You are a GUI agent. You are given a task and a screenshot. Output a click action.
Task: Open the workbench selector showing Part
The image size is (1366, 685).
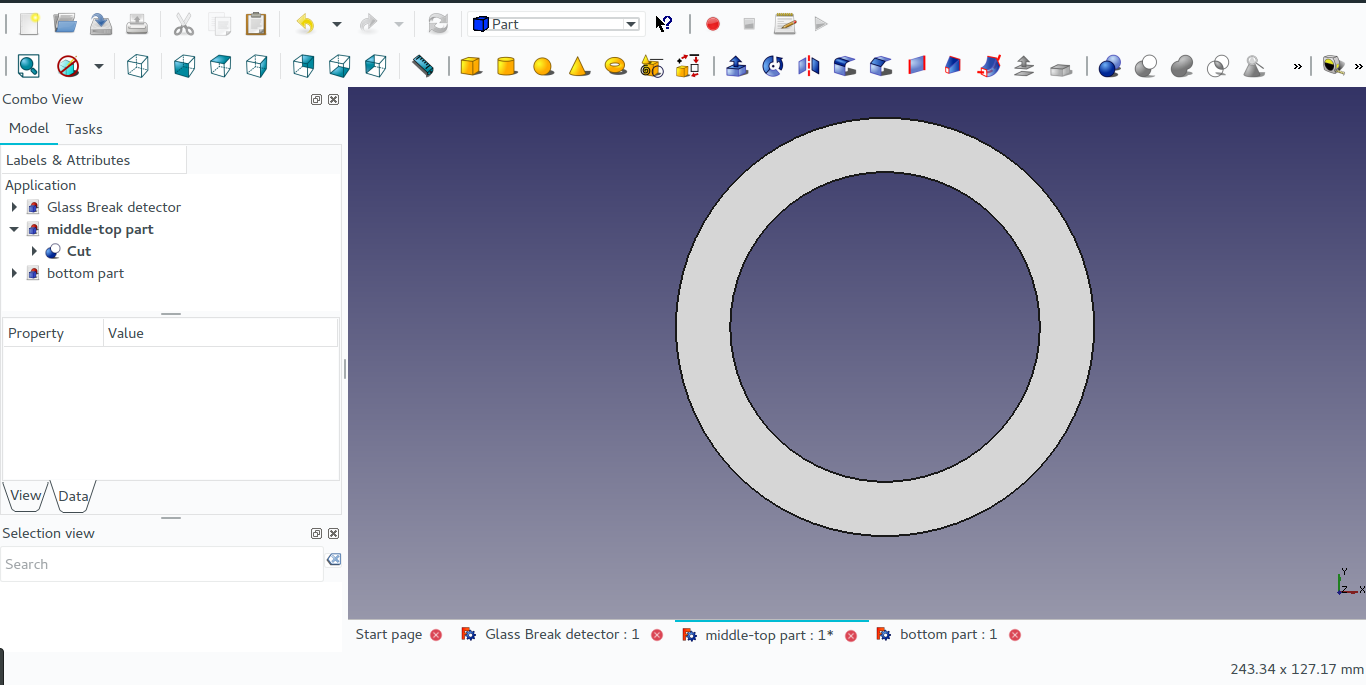(x=555, y=24)
